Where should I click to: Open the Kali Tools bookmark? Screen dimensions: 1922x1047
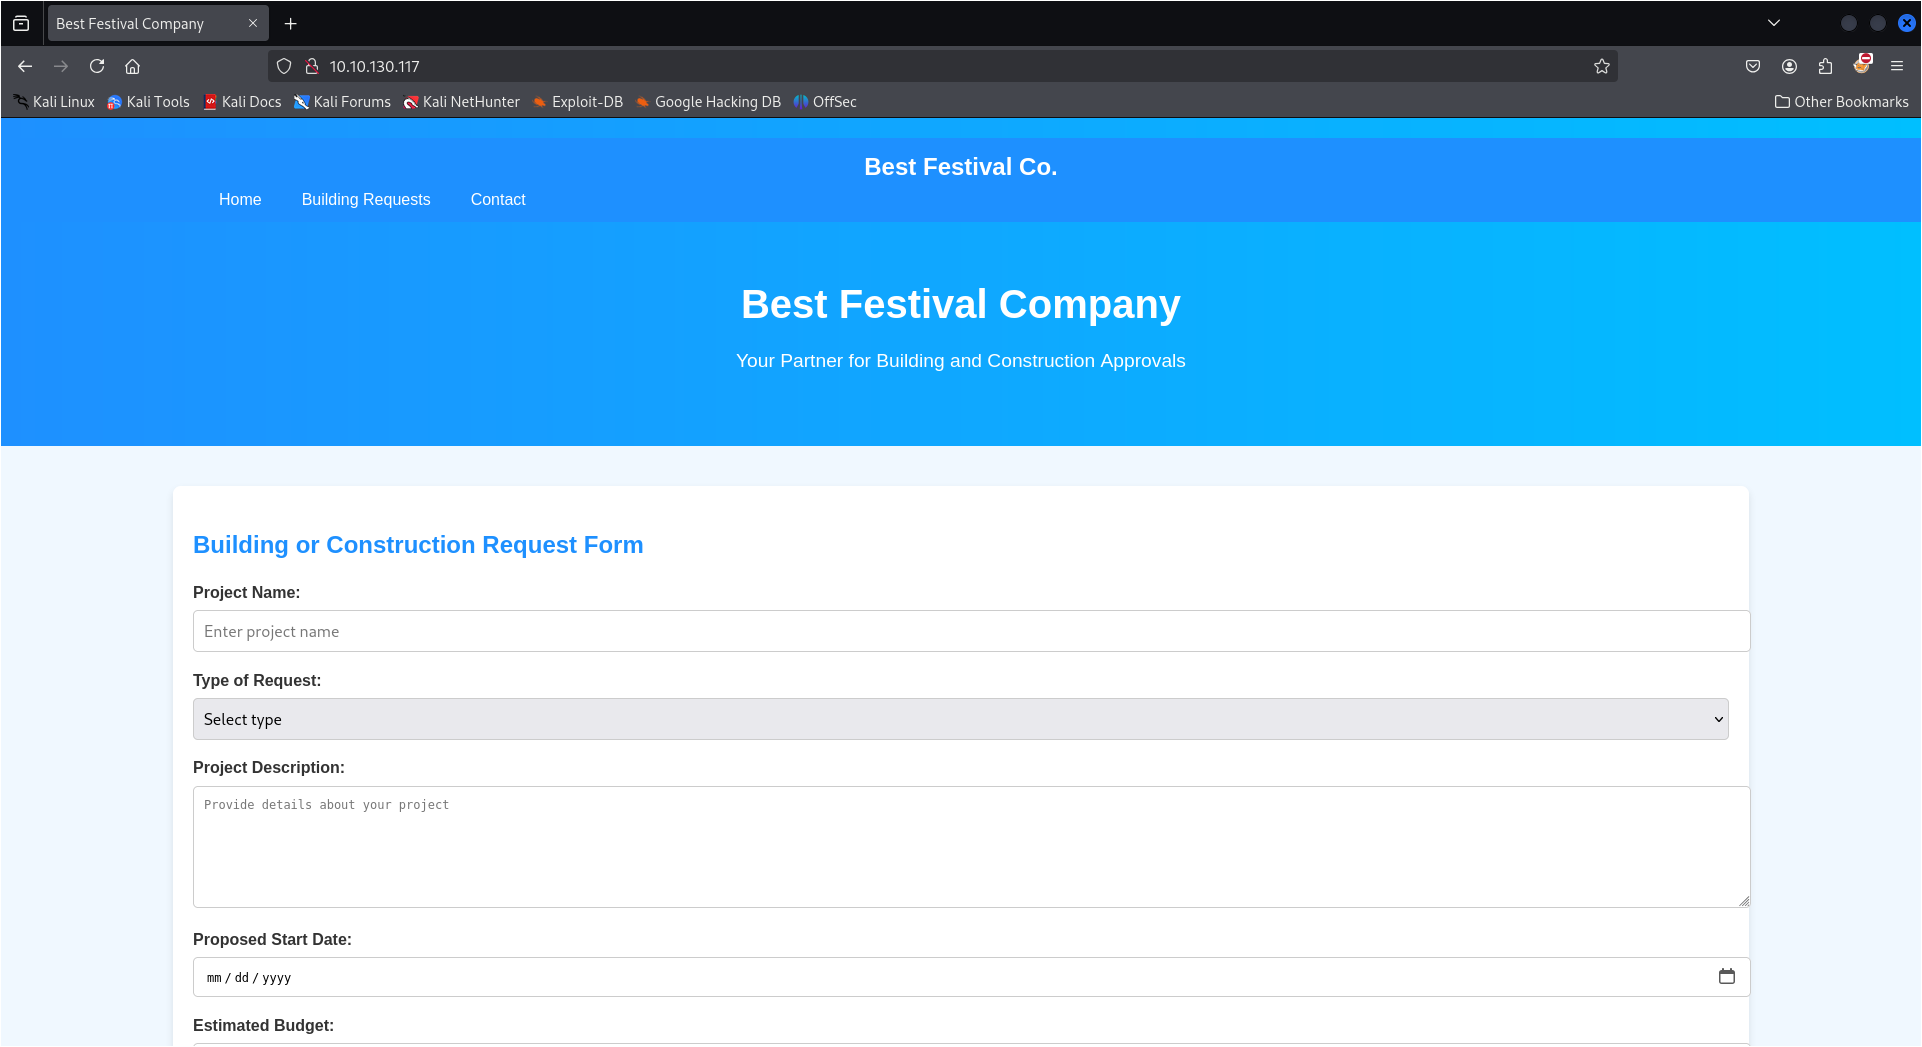[148, 102]
